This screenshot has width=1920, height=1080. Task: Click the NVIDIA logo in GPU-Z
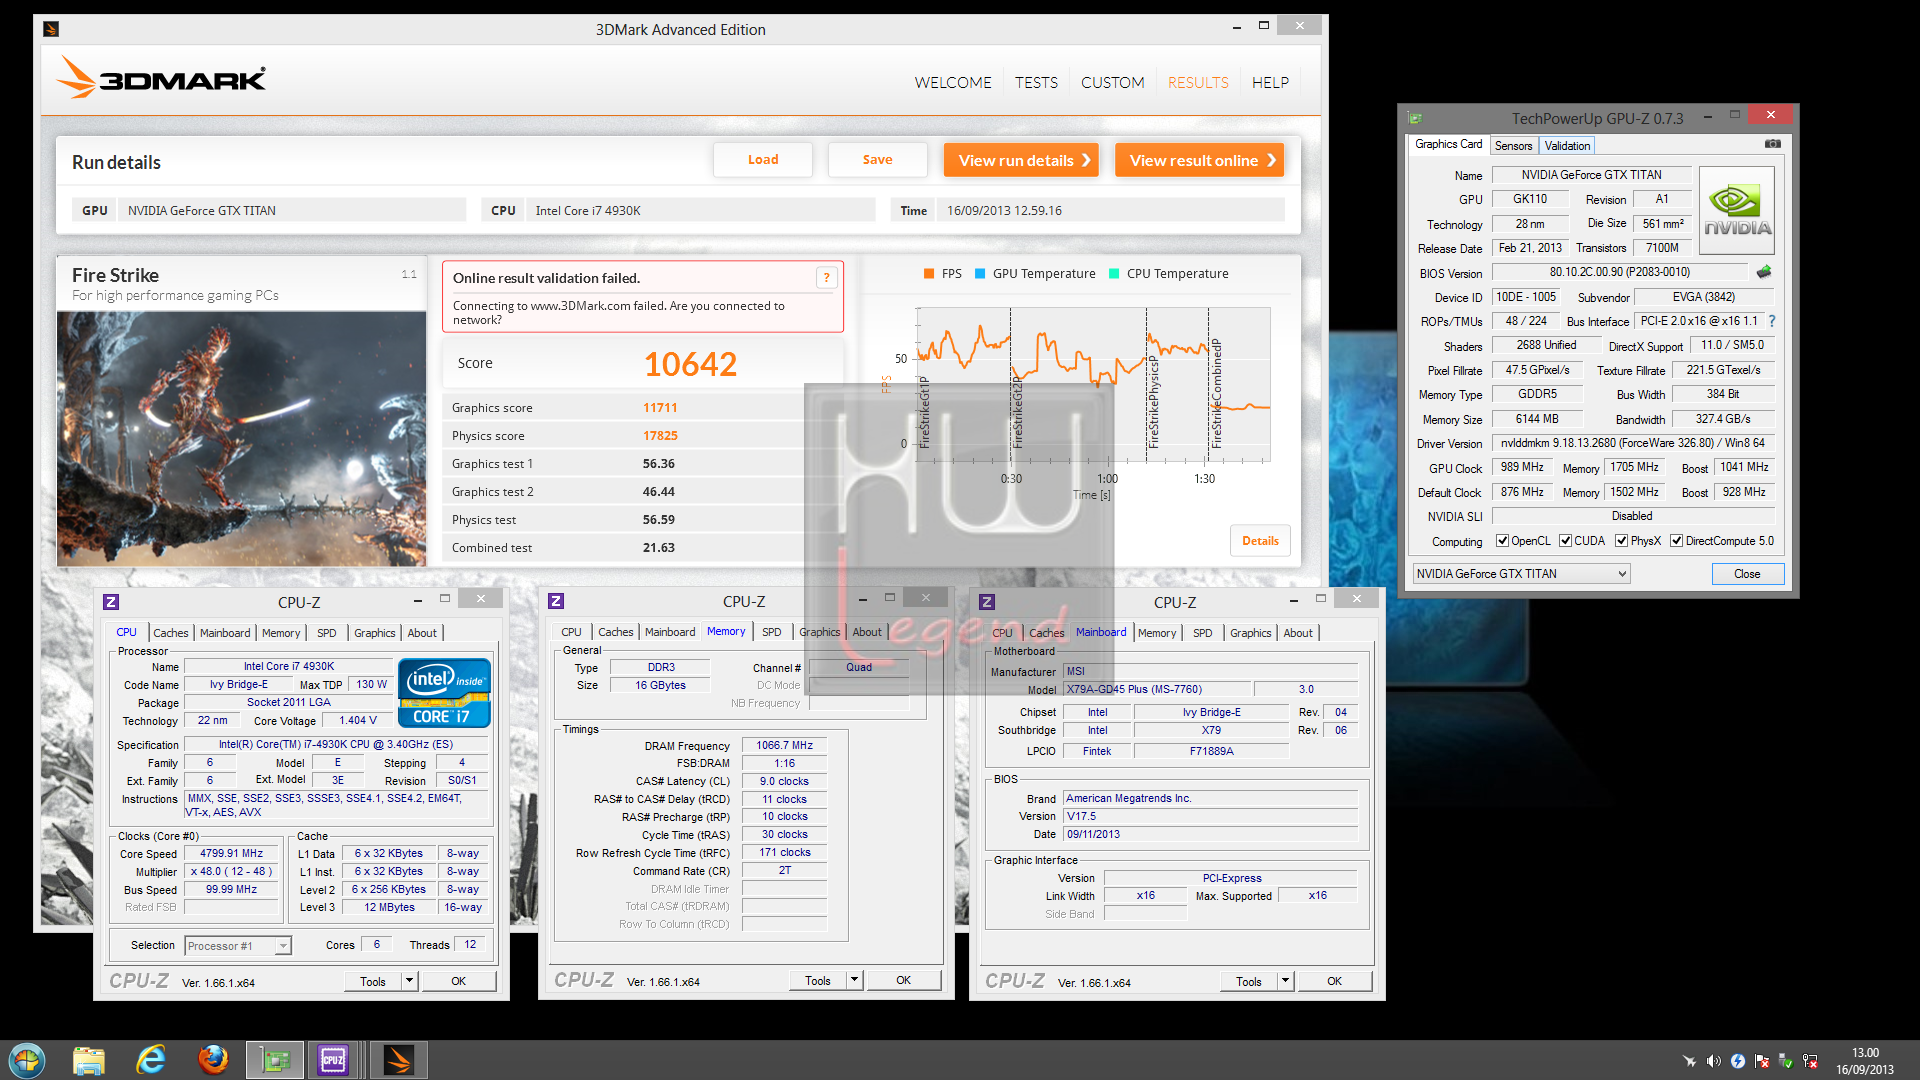coord(1737,211)
